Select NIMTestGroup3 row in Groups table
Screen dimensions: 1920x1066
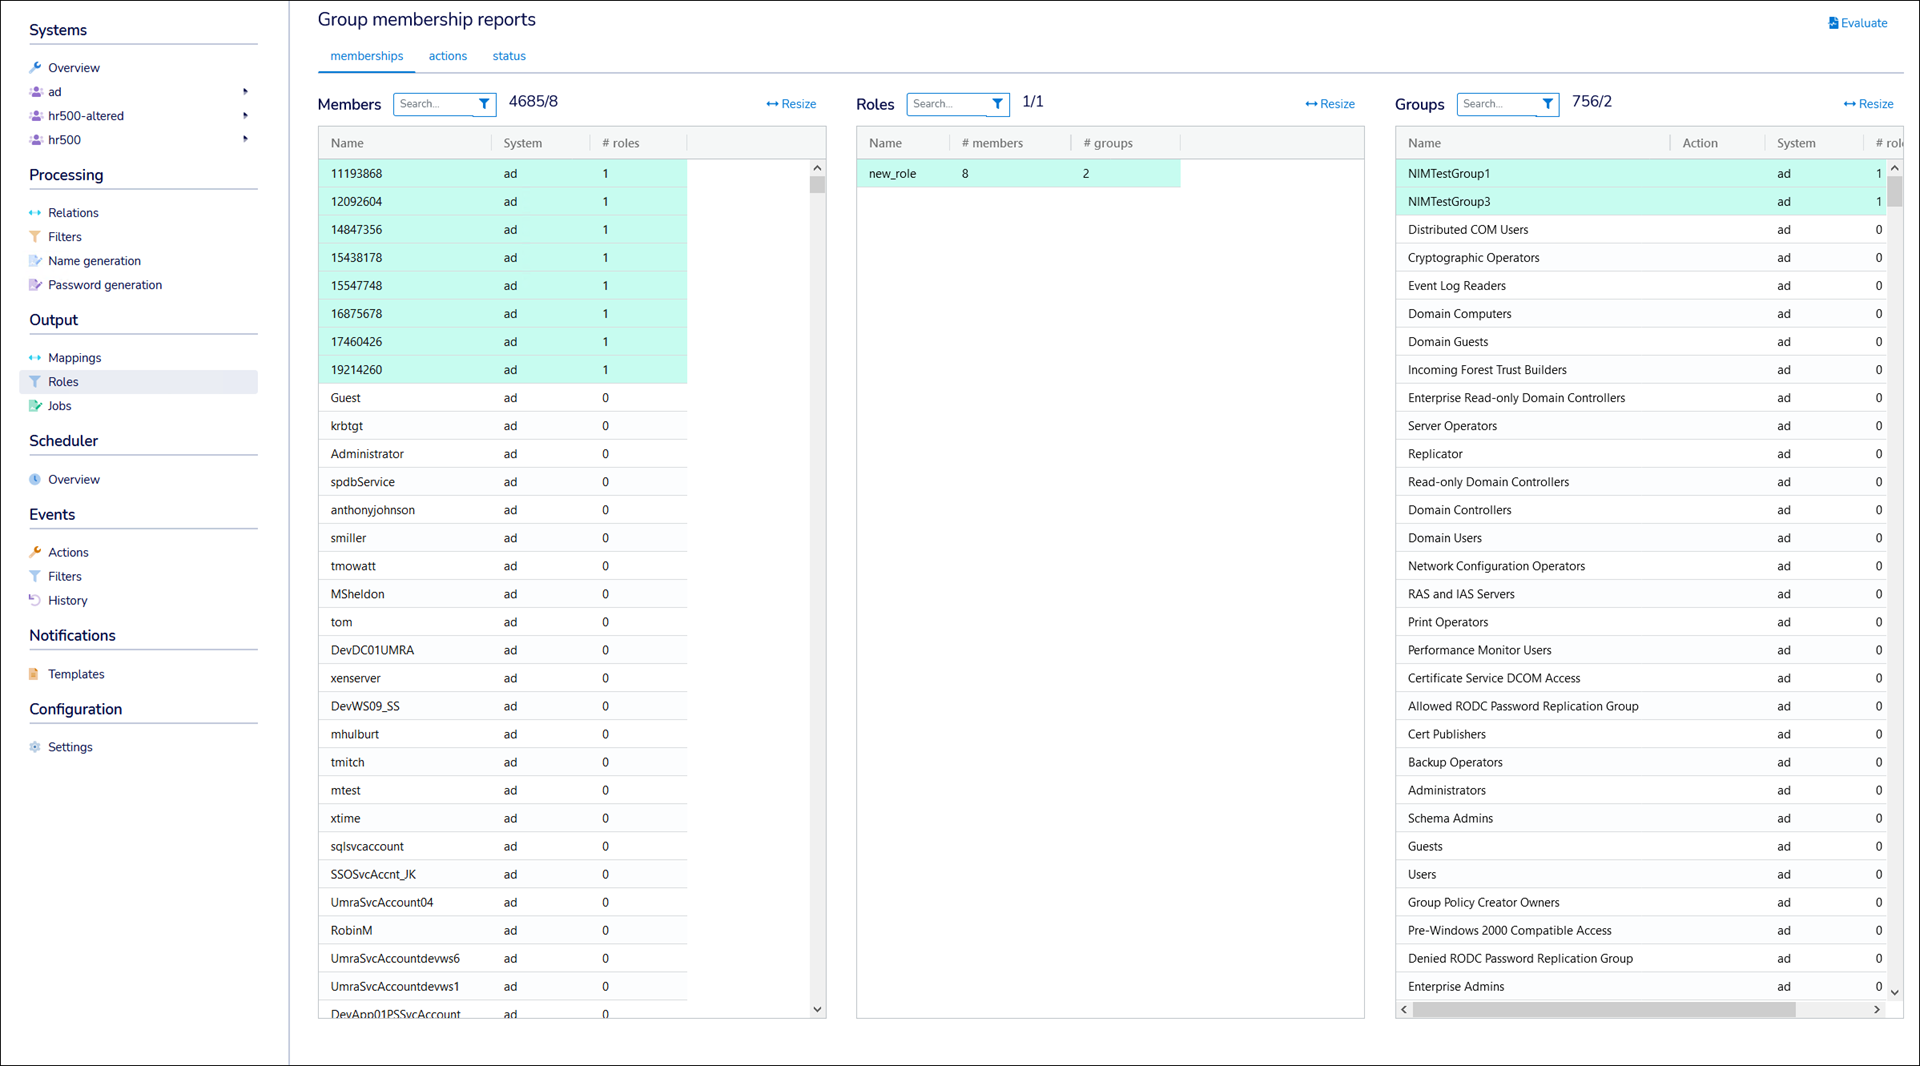[1448, 202]
